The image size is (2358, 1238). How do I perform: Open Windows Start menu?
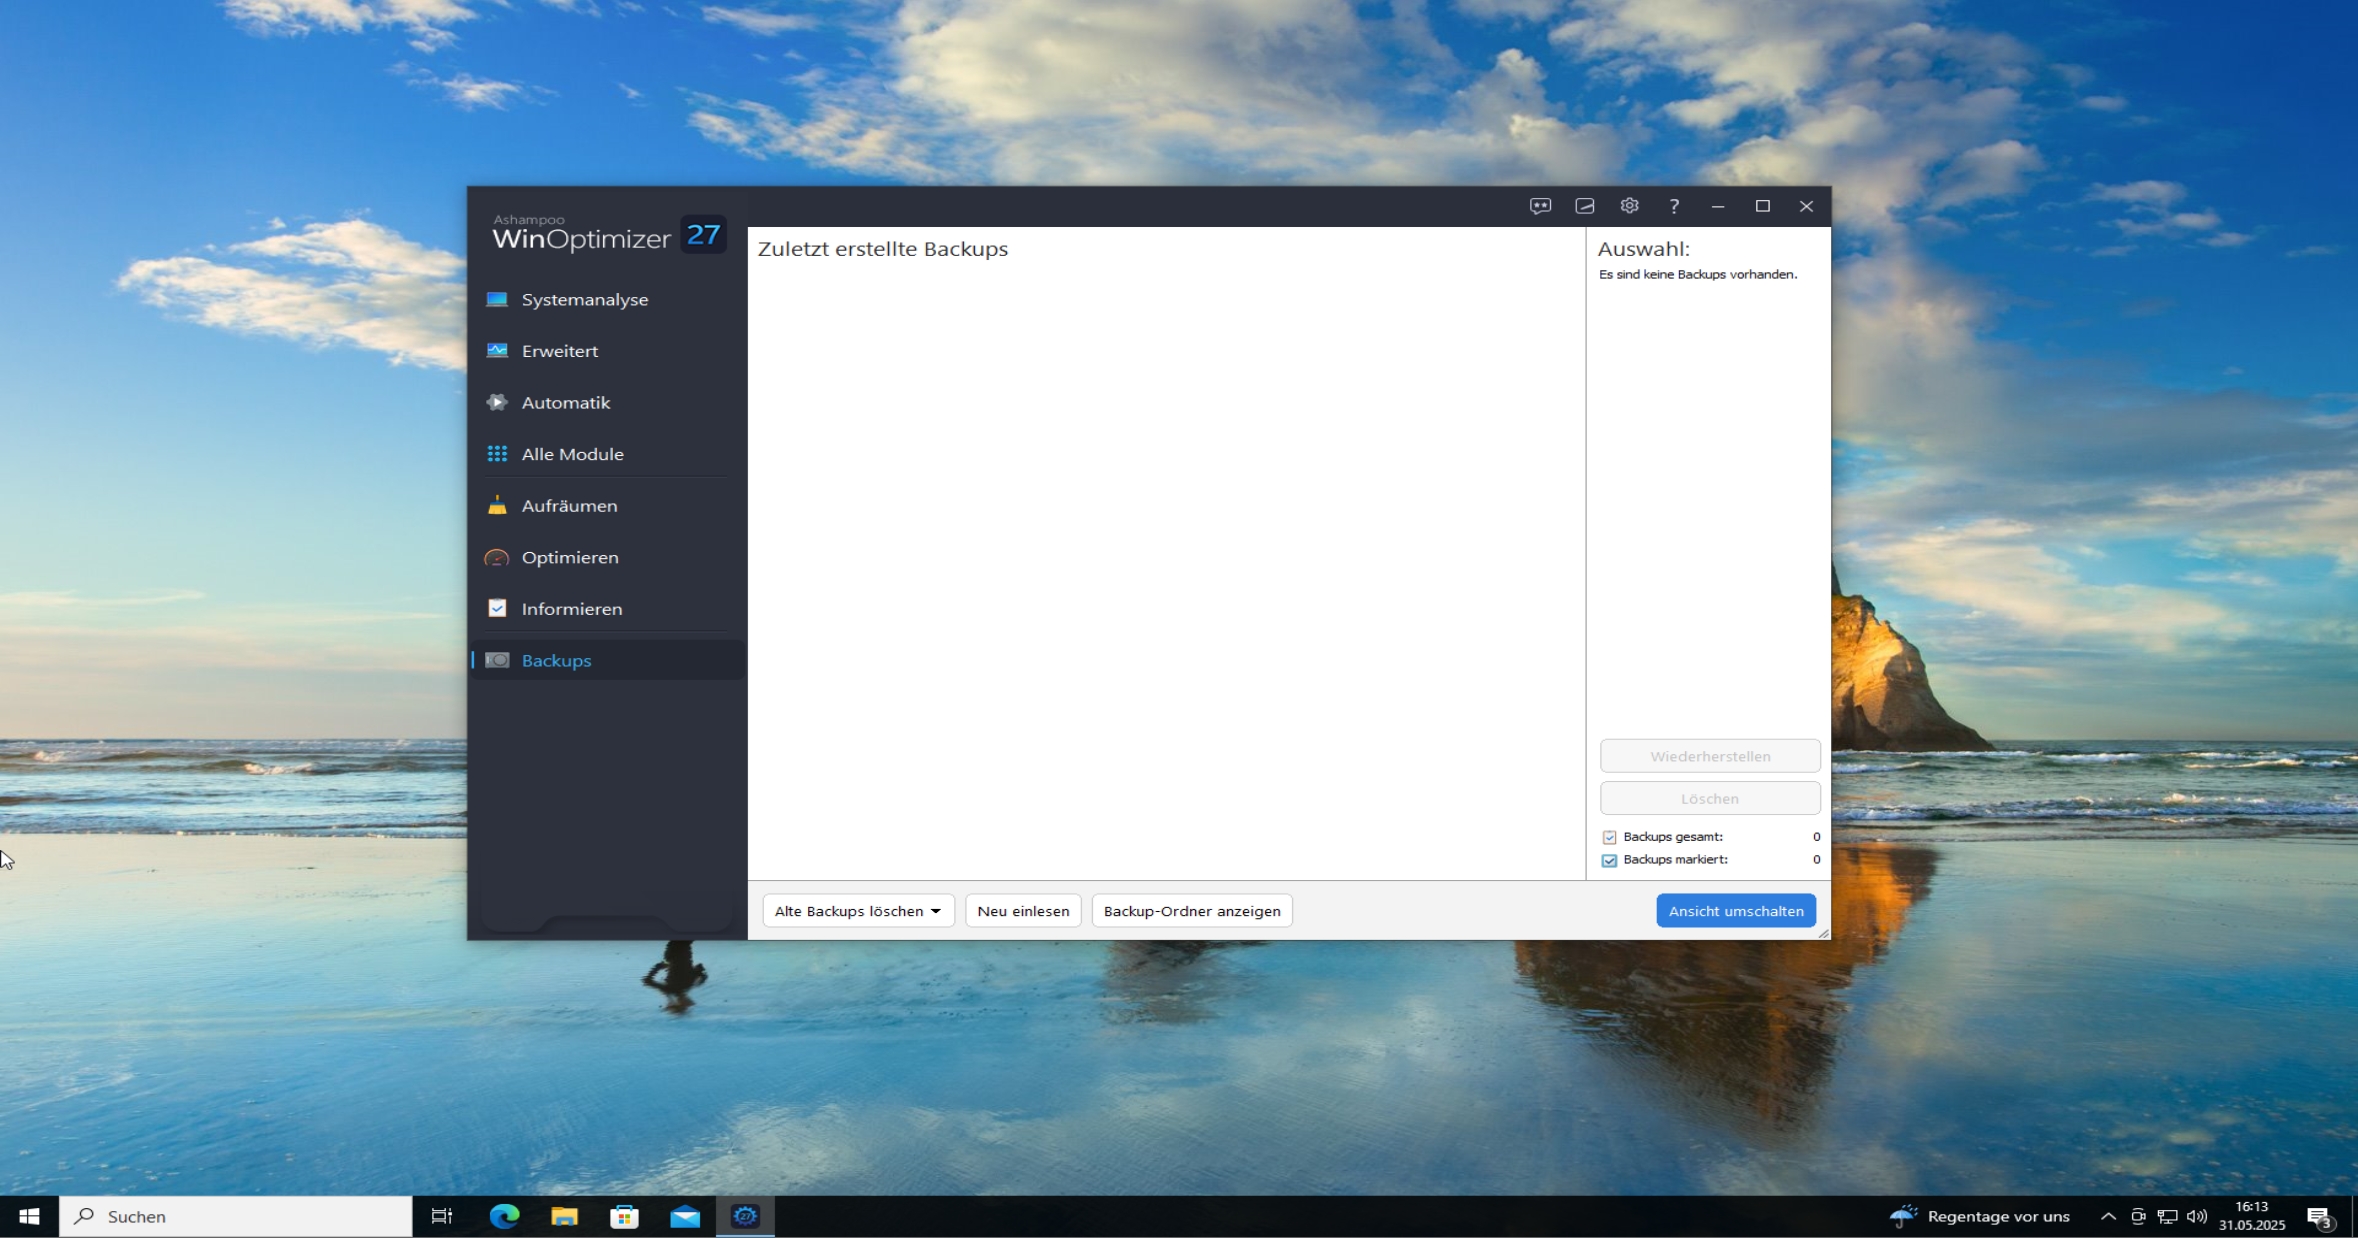click(x=29, y=1216)
